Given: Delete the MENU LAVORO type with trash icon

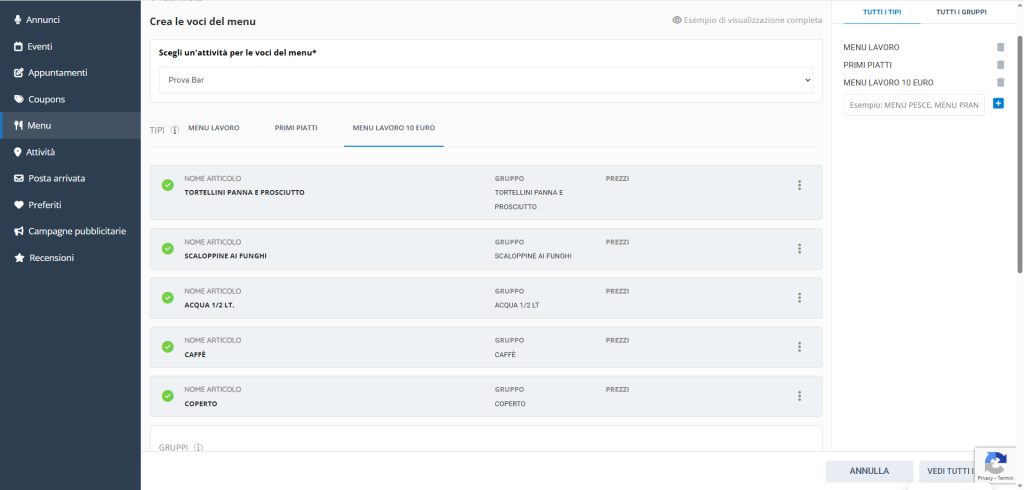Looking at the screenshot, I should [x=1000, y=47].
